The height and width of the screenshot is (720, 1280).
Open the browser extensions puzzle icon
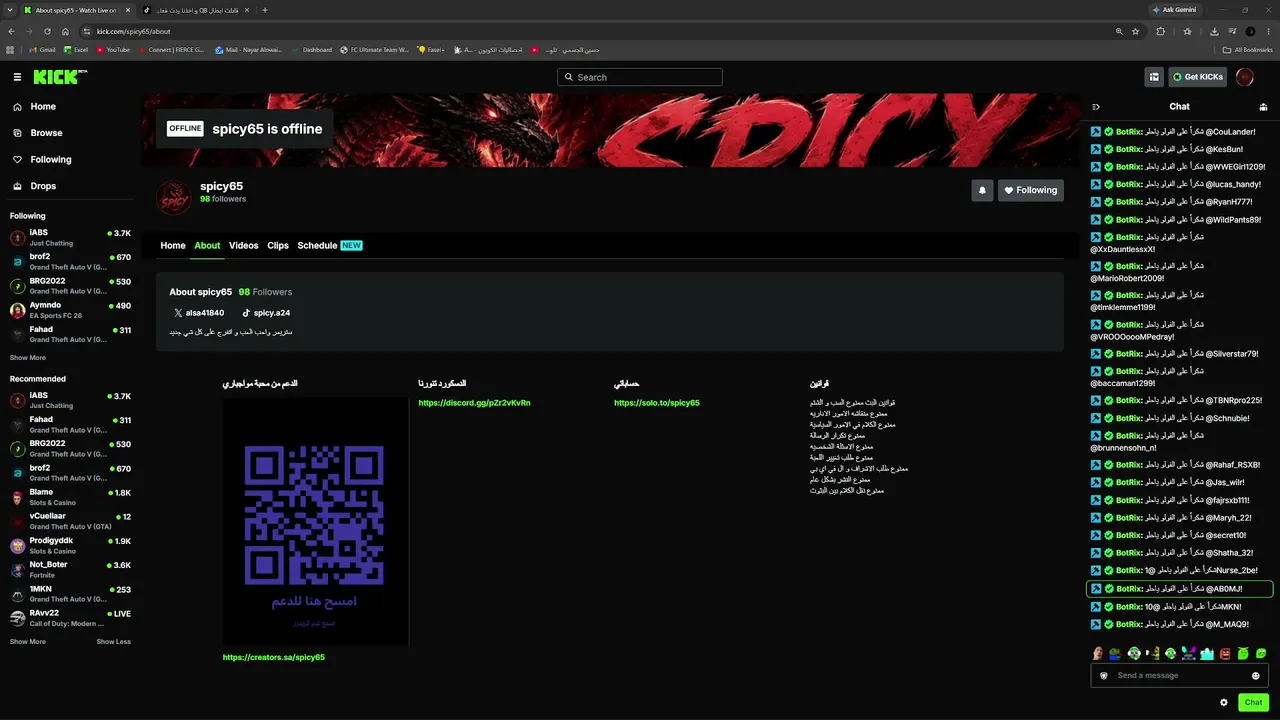pyautogui.click(x=1161, y=31)
